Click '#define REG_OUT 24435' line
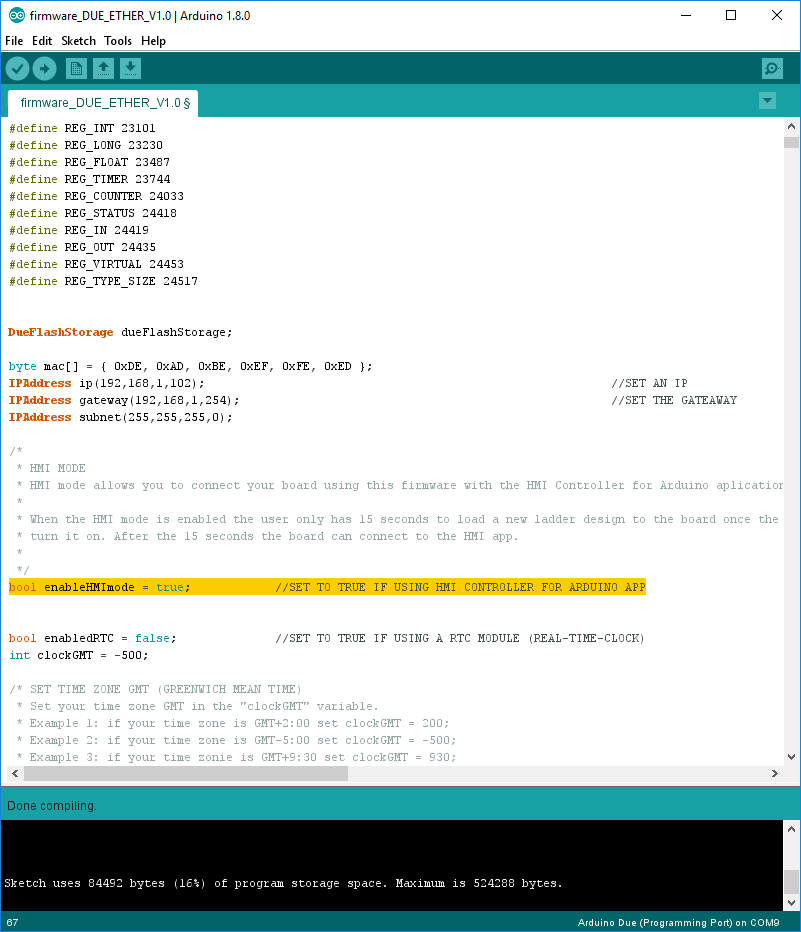This screenshot has height=932, width=801. pyautogui.click(x=82, y=247)
